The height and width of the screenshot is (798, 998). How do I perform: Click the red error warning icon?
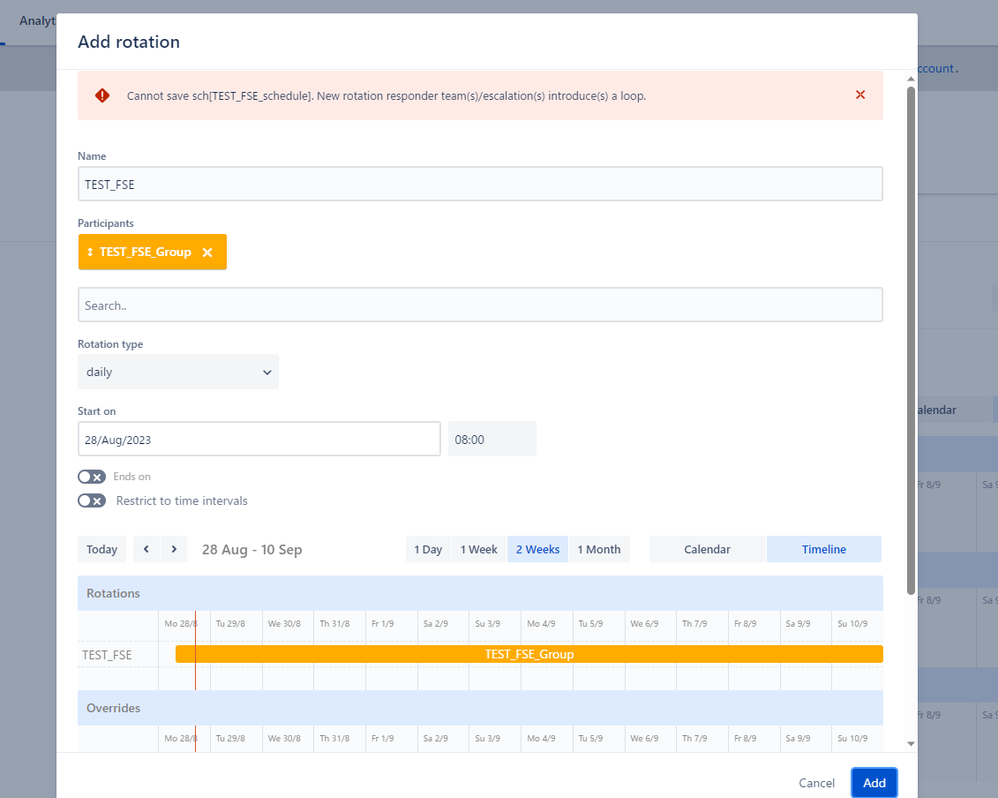click(102, 95)
